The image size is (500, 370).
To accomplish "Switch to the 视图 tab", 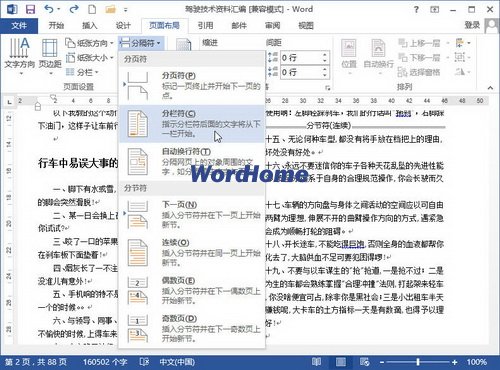I will pyautogui.click(x=306, y=25).
